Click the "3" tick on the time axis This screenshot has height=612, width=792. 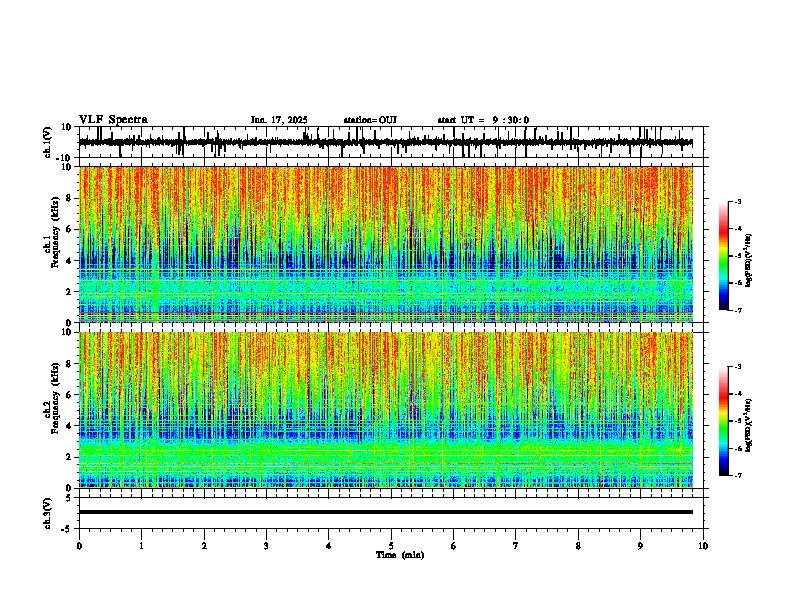[266, 546]
